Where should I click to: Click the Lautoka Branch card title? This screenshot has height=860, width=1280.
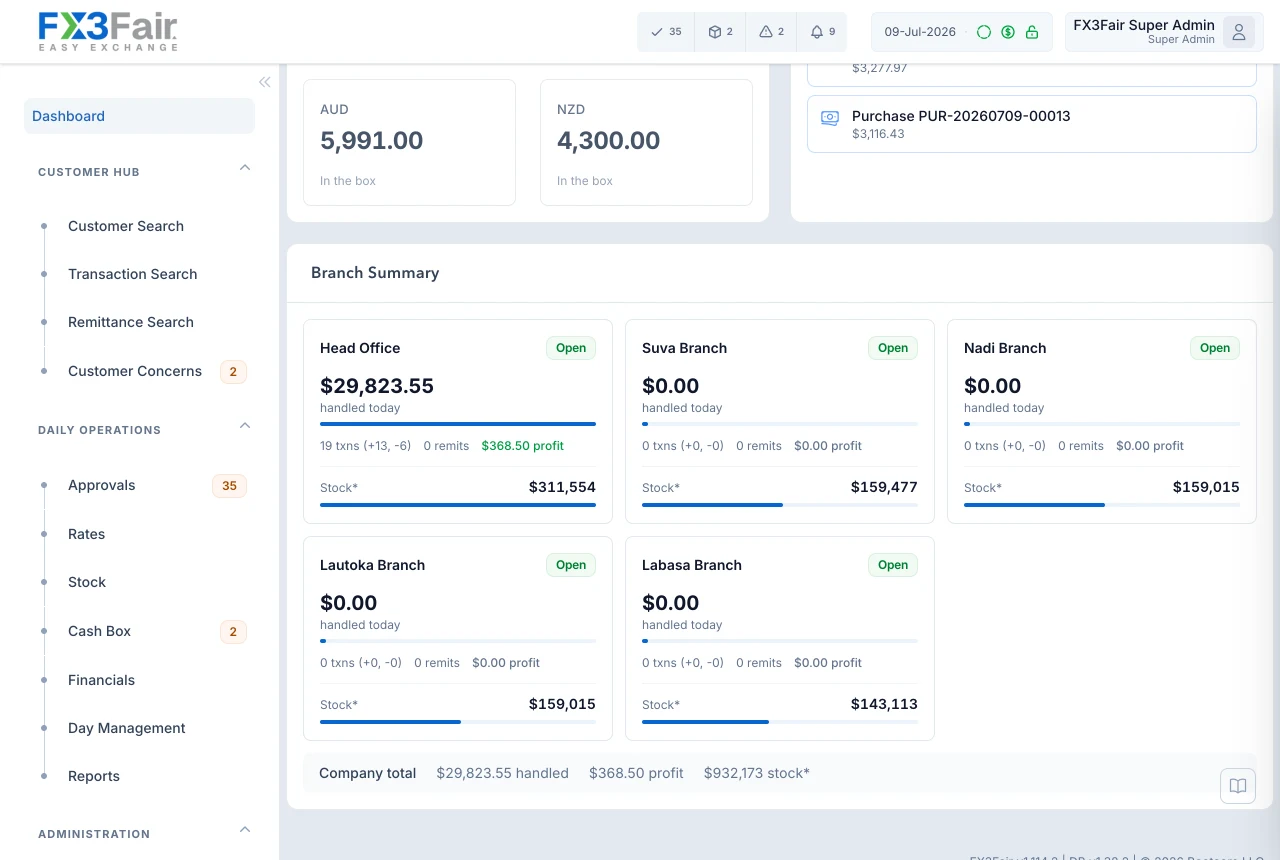372,565
